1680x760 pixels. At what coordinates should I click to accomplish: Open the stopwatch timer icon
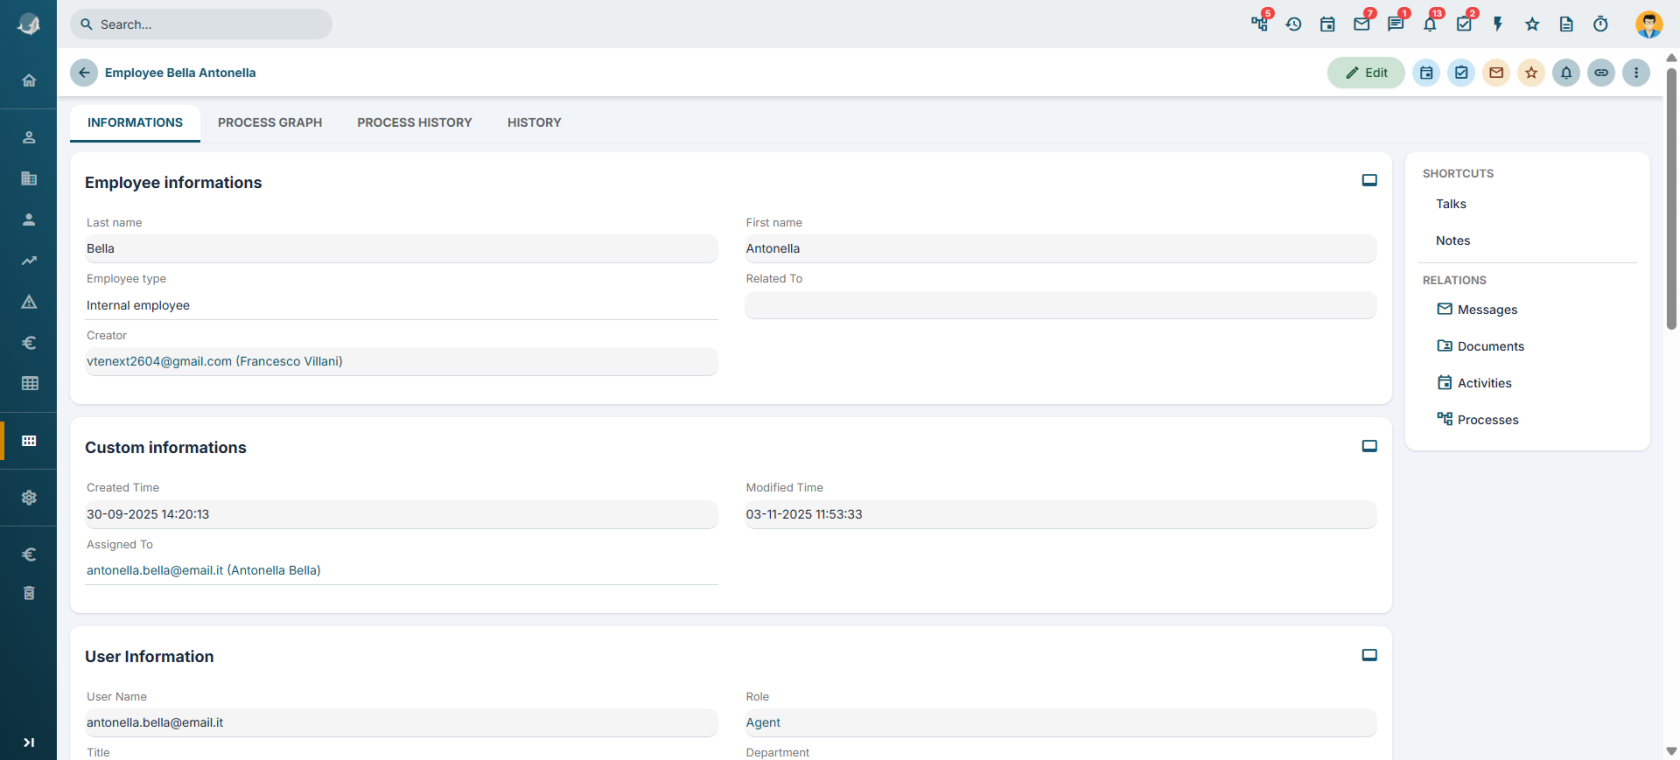(1601, 24)
